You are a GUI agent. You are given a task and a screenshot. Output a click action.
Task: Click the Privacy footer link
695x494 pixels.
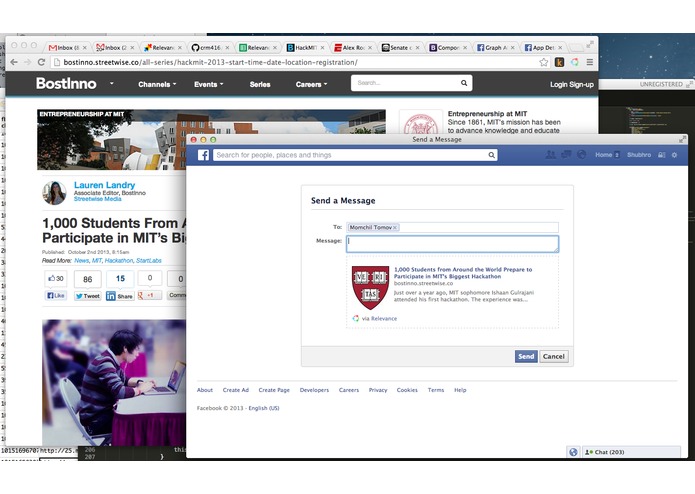(378, 390)
